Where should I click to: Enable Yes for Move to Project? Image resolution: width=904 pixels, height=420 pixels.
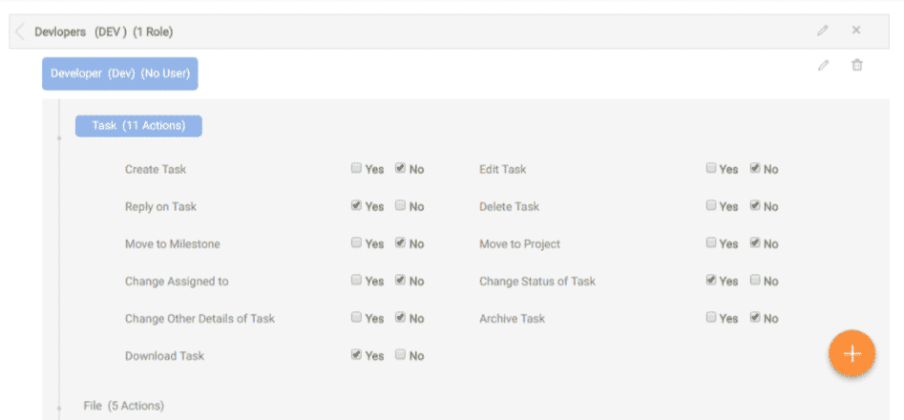(711, 243)
